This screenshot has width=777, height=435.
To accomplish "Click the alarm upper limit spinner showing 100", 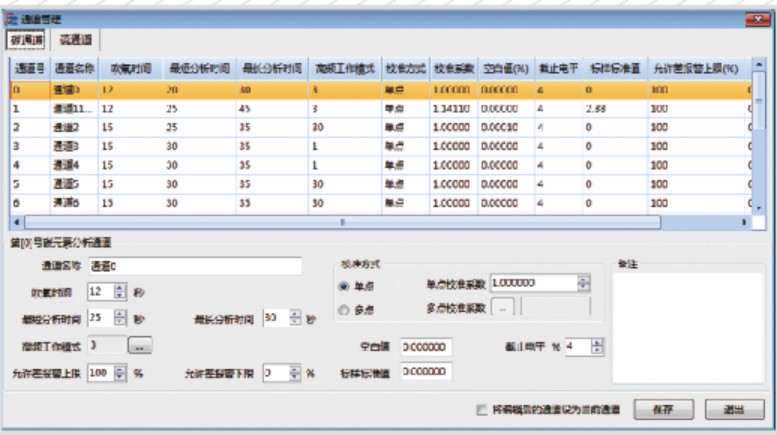I will pos(107,373).
